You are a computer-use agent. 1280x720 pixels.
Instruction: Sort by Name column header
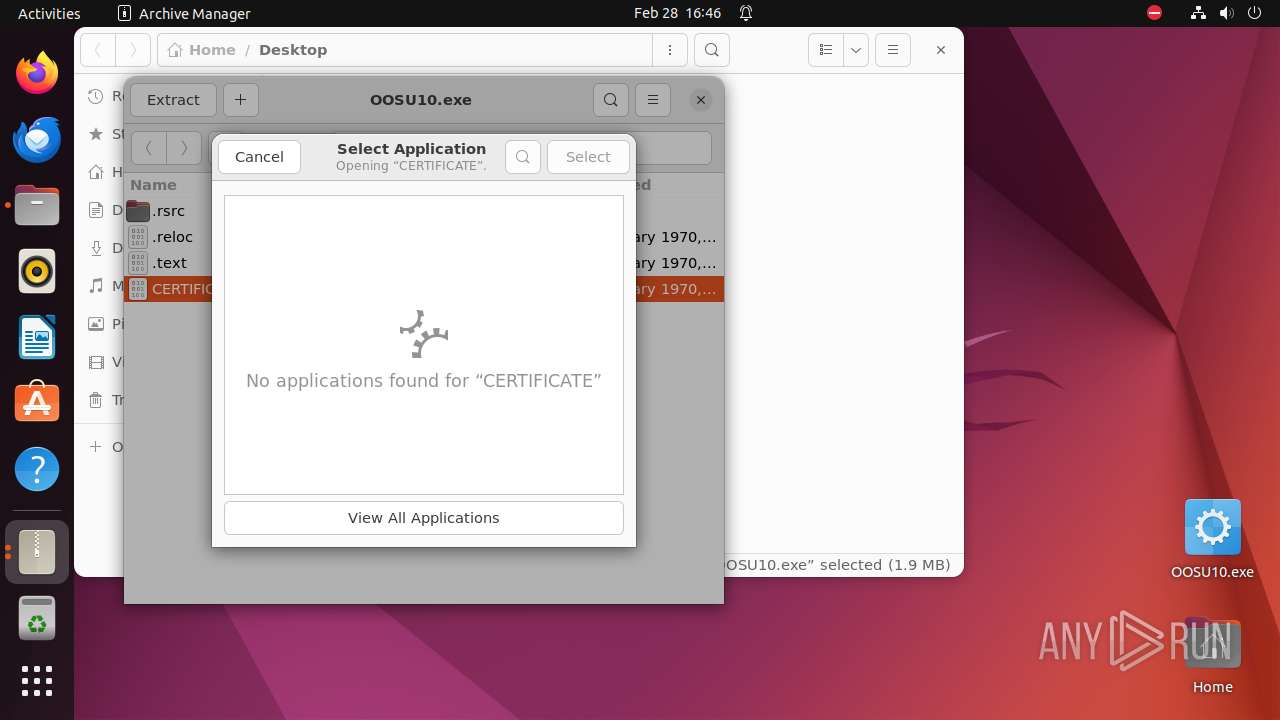(x=153, y=185)
